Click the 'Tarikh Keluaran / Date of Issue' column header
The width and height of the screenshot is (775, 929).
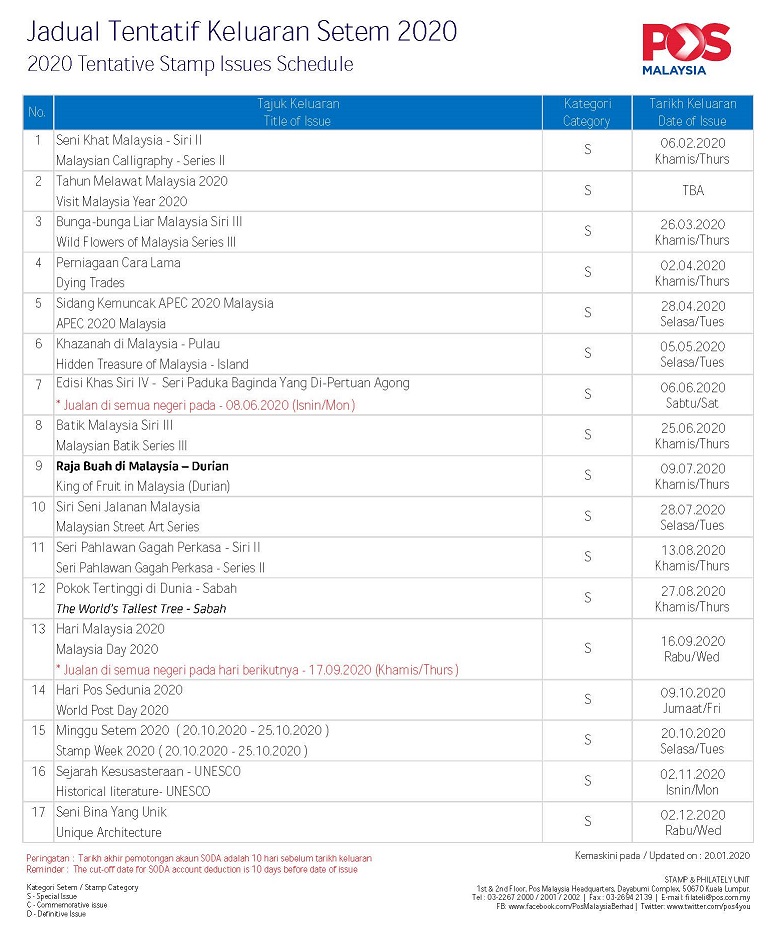pos(692,112)
